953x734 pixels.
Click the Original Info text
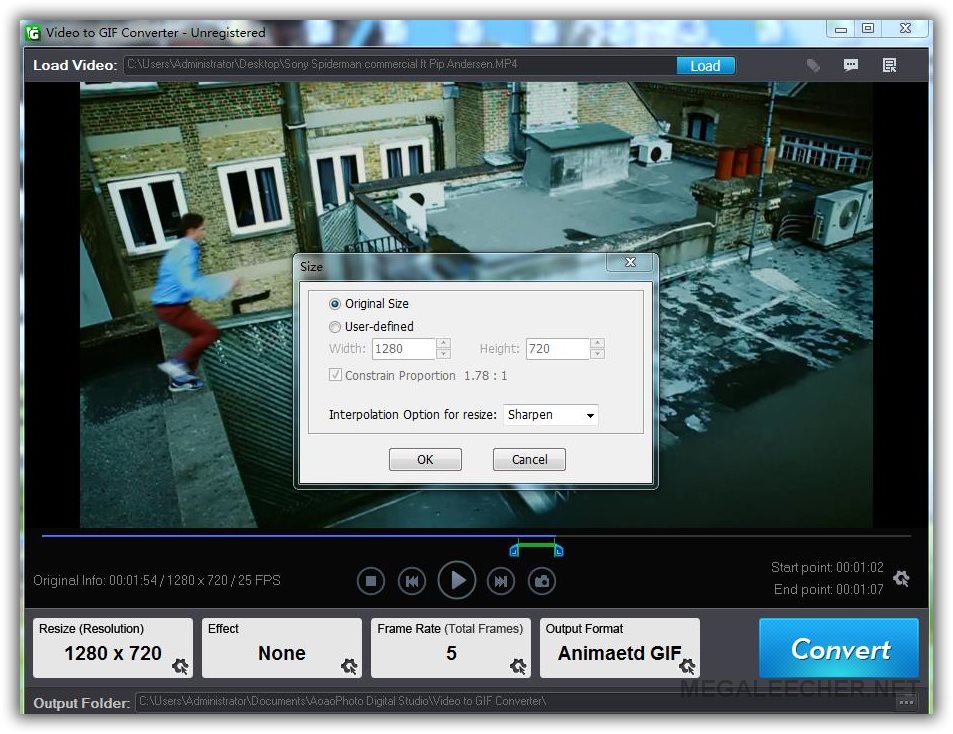157,580
